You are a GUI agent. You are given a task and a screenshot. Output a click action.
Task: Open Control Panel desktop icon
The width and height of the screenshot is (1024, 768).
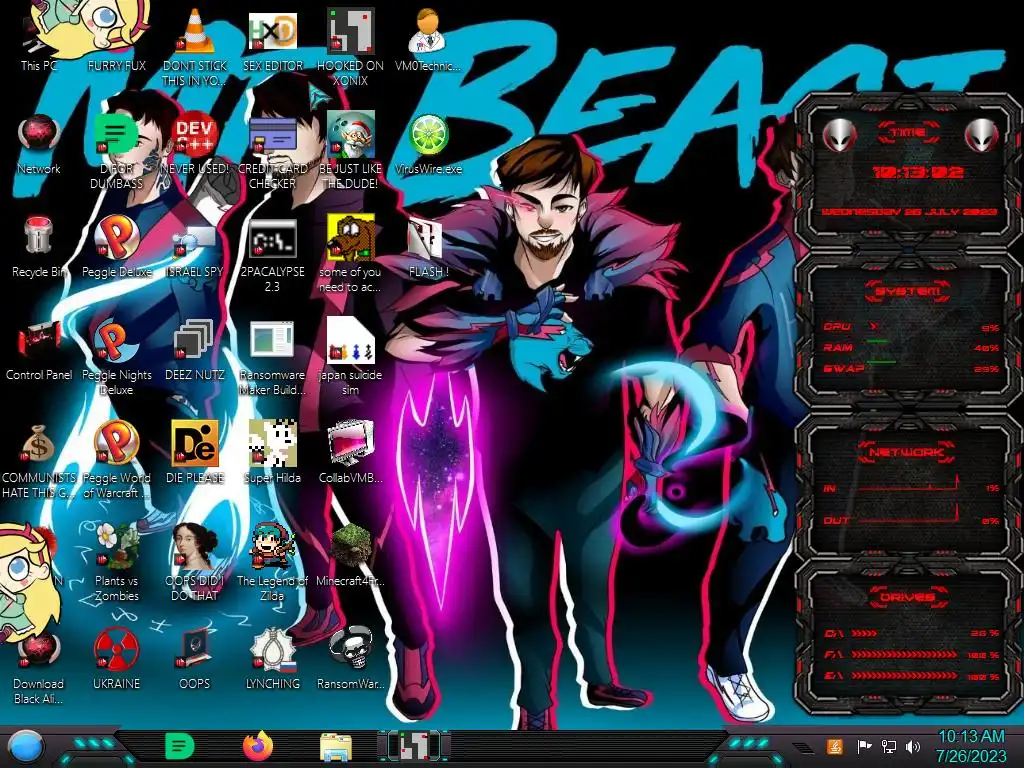(39, 351)
